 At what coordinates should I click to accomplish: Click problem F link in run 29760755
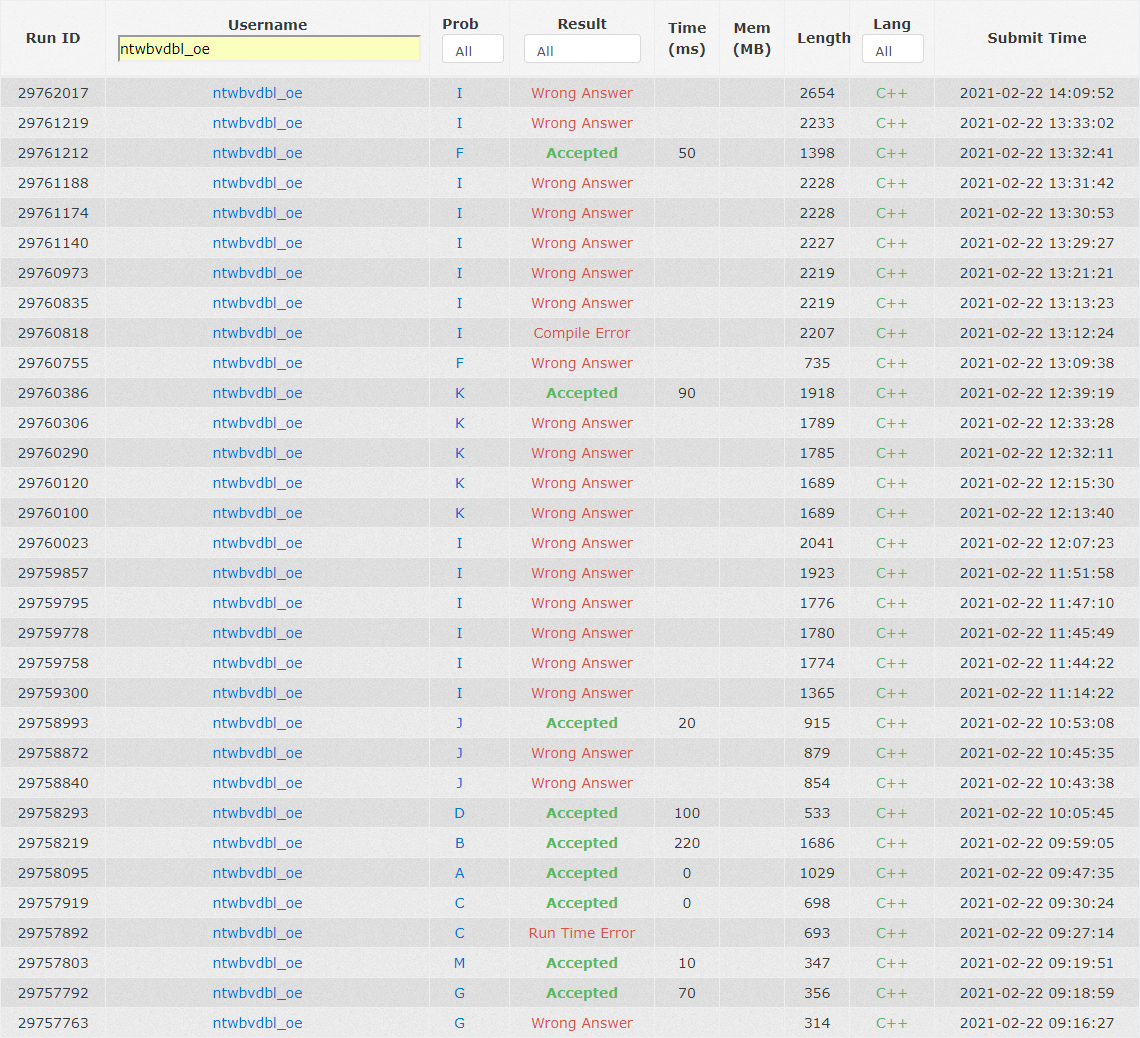[460, 363]
